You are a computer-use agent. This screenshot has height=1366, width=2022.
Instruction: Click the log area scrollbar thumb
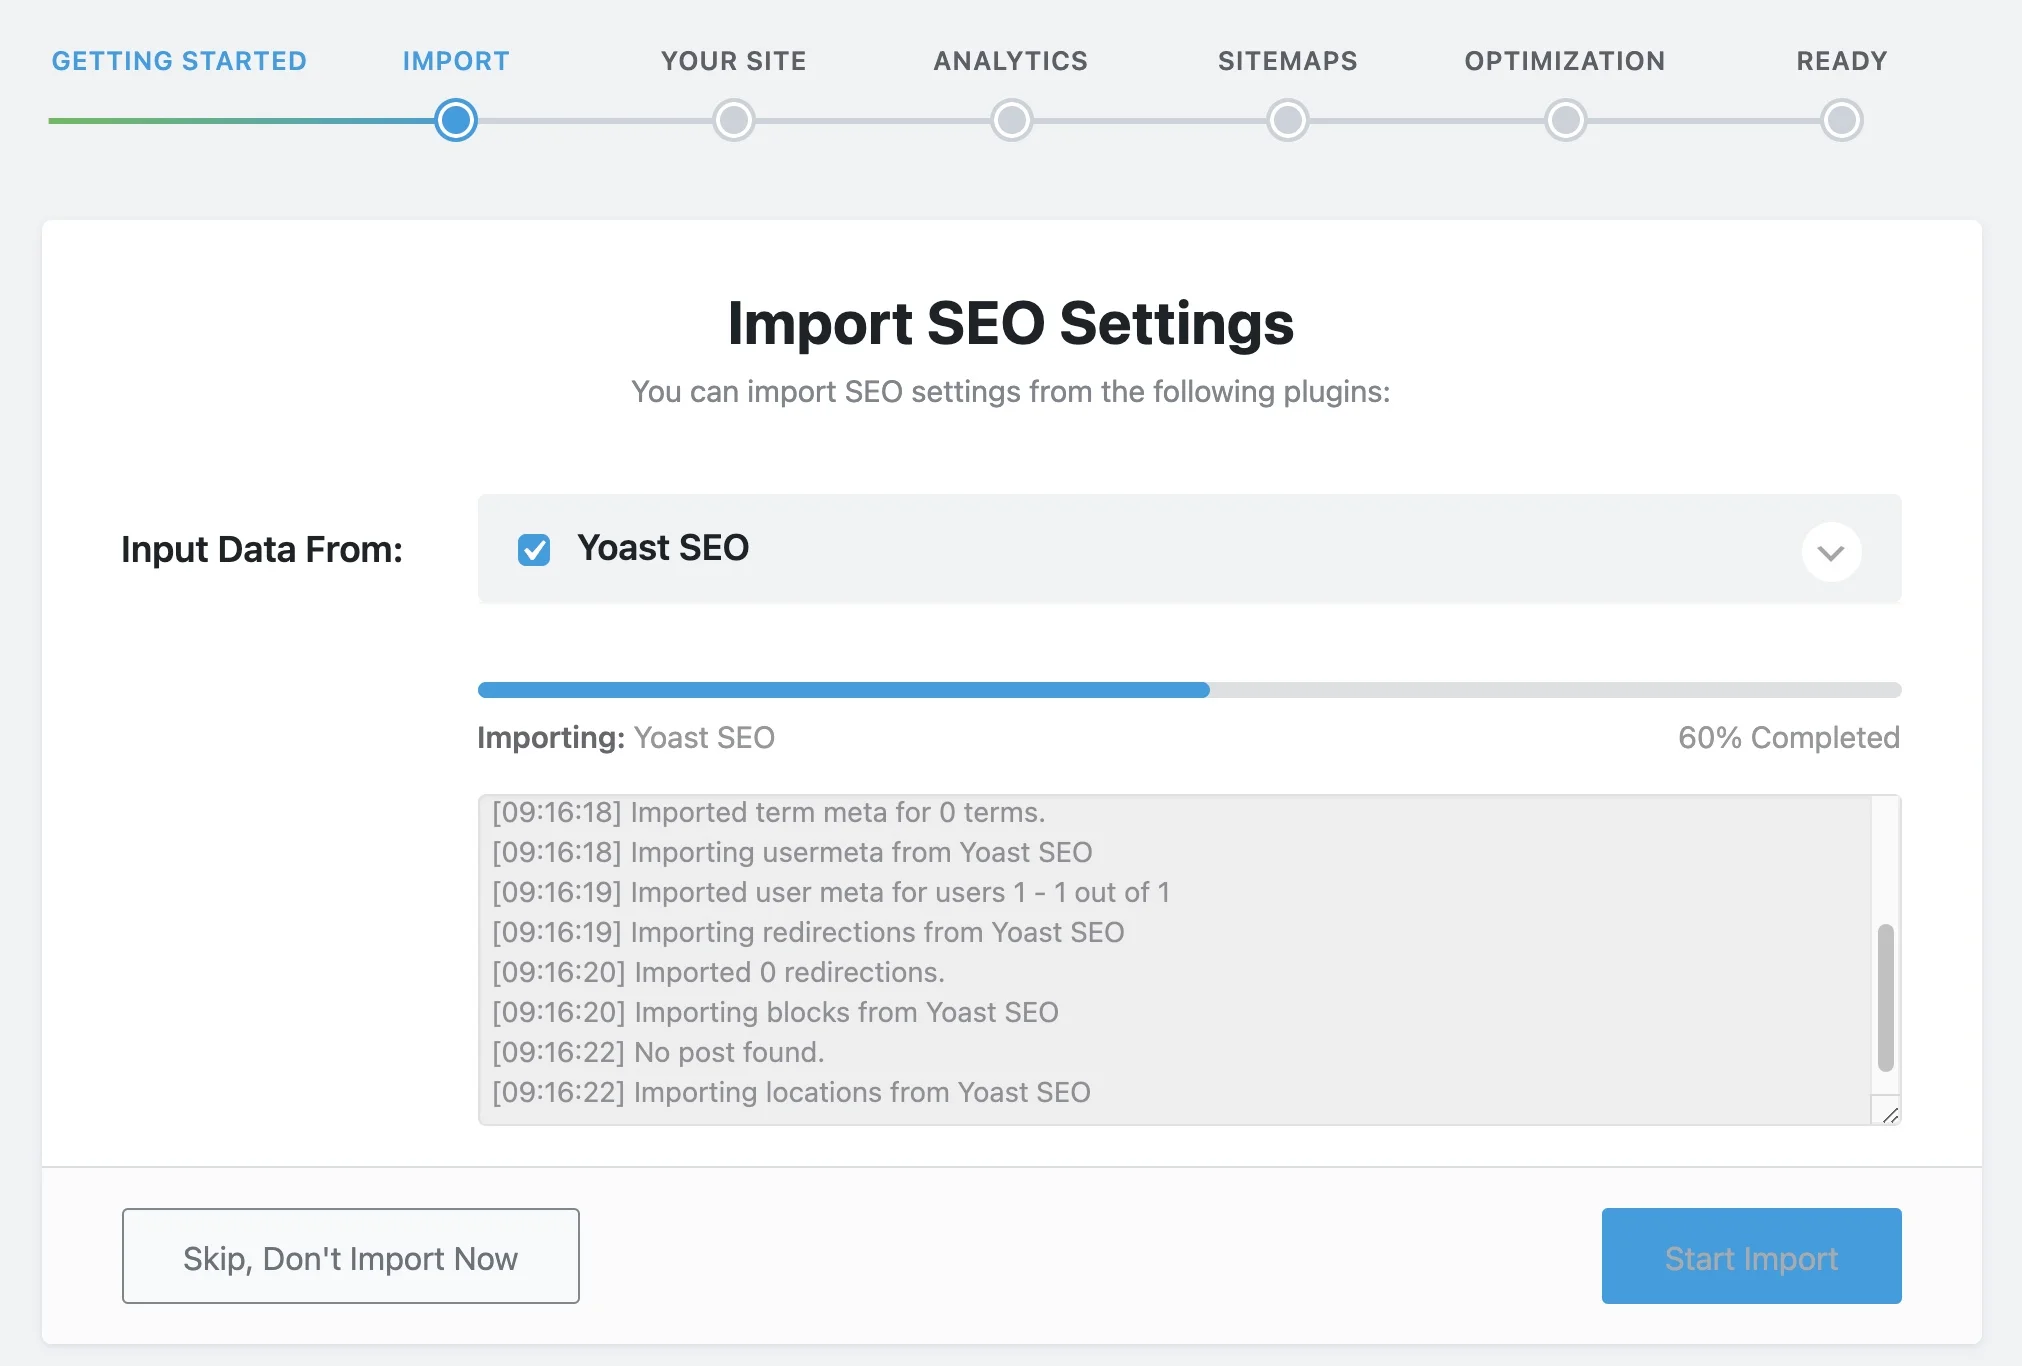click(x=1886, y=997)
